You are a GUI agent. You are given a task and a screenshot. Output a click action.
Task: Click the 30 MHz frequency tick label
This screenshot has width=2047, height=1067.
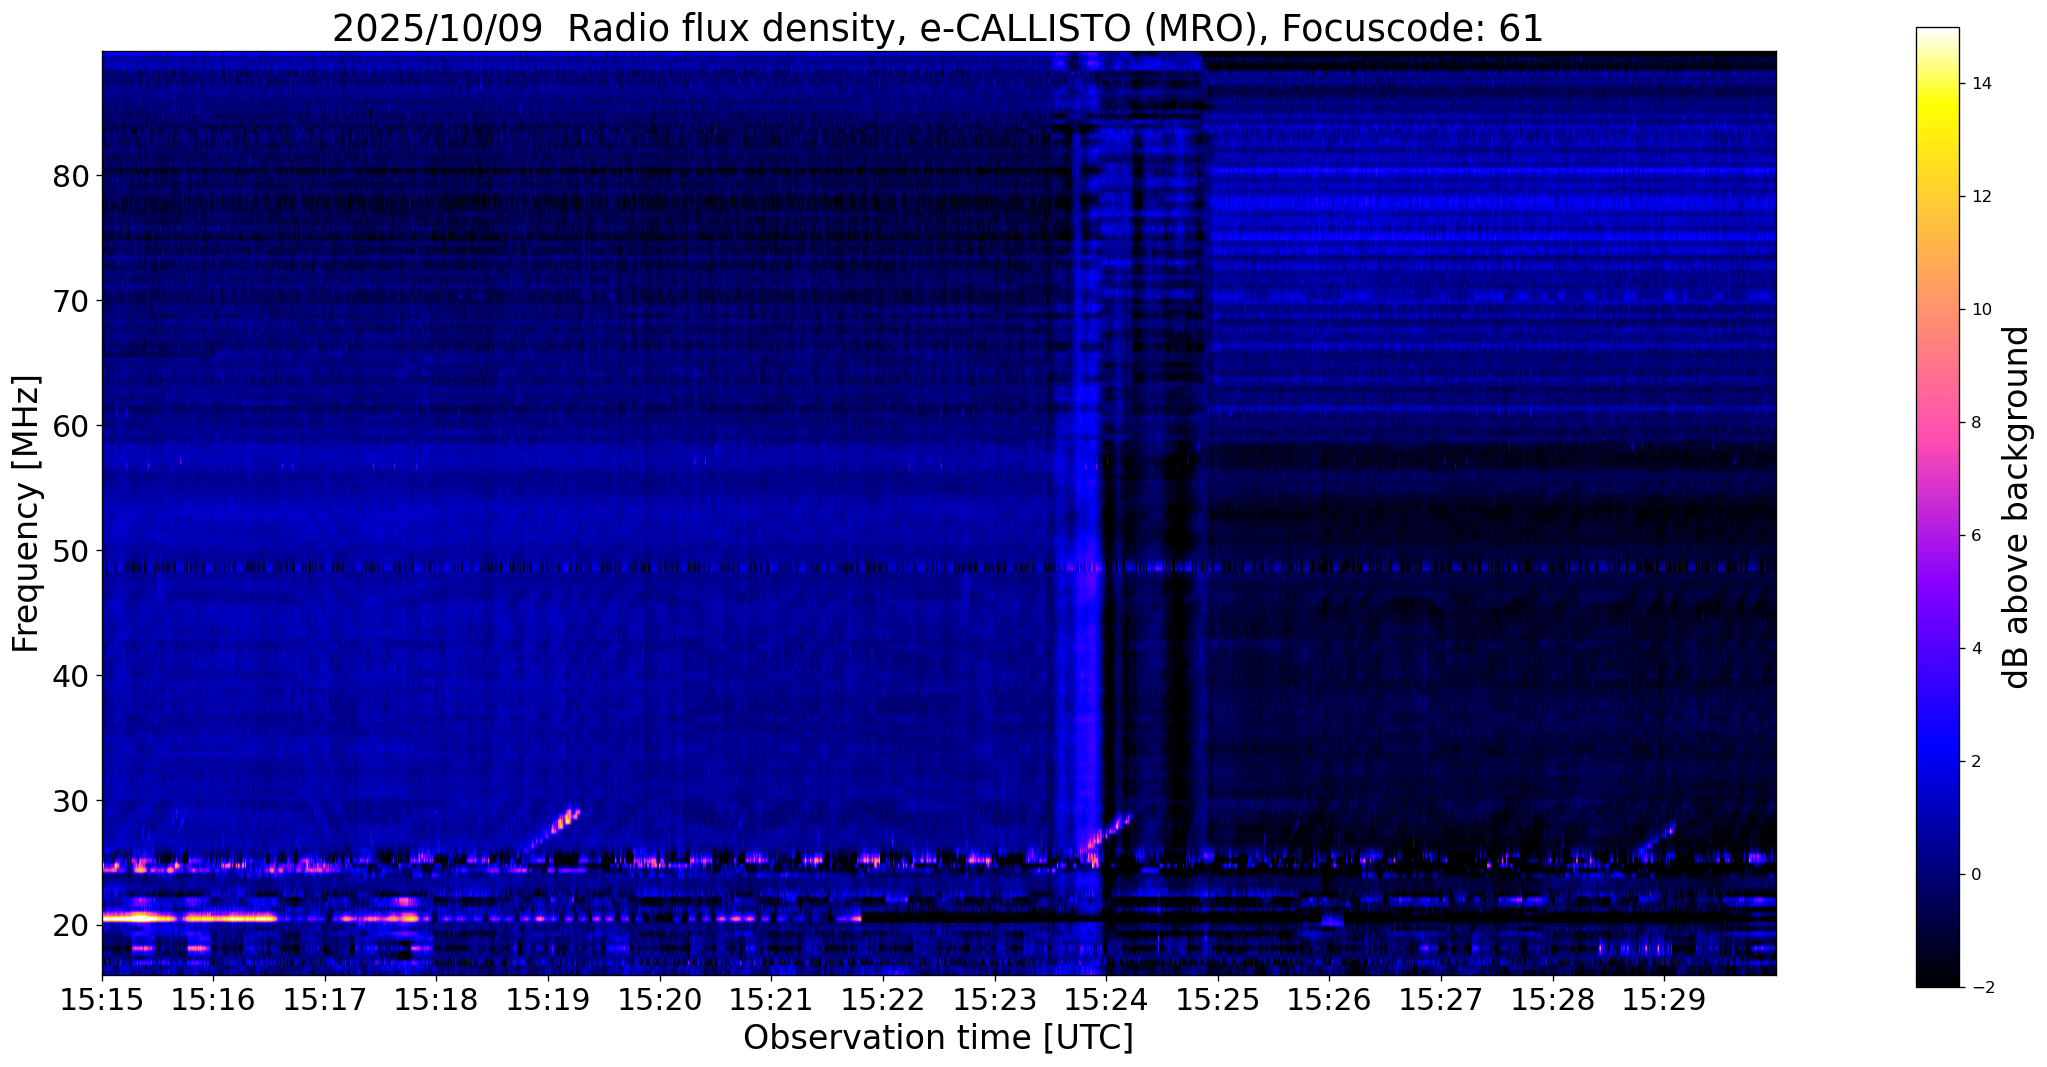click(70, 801)
